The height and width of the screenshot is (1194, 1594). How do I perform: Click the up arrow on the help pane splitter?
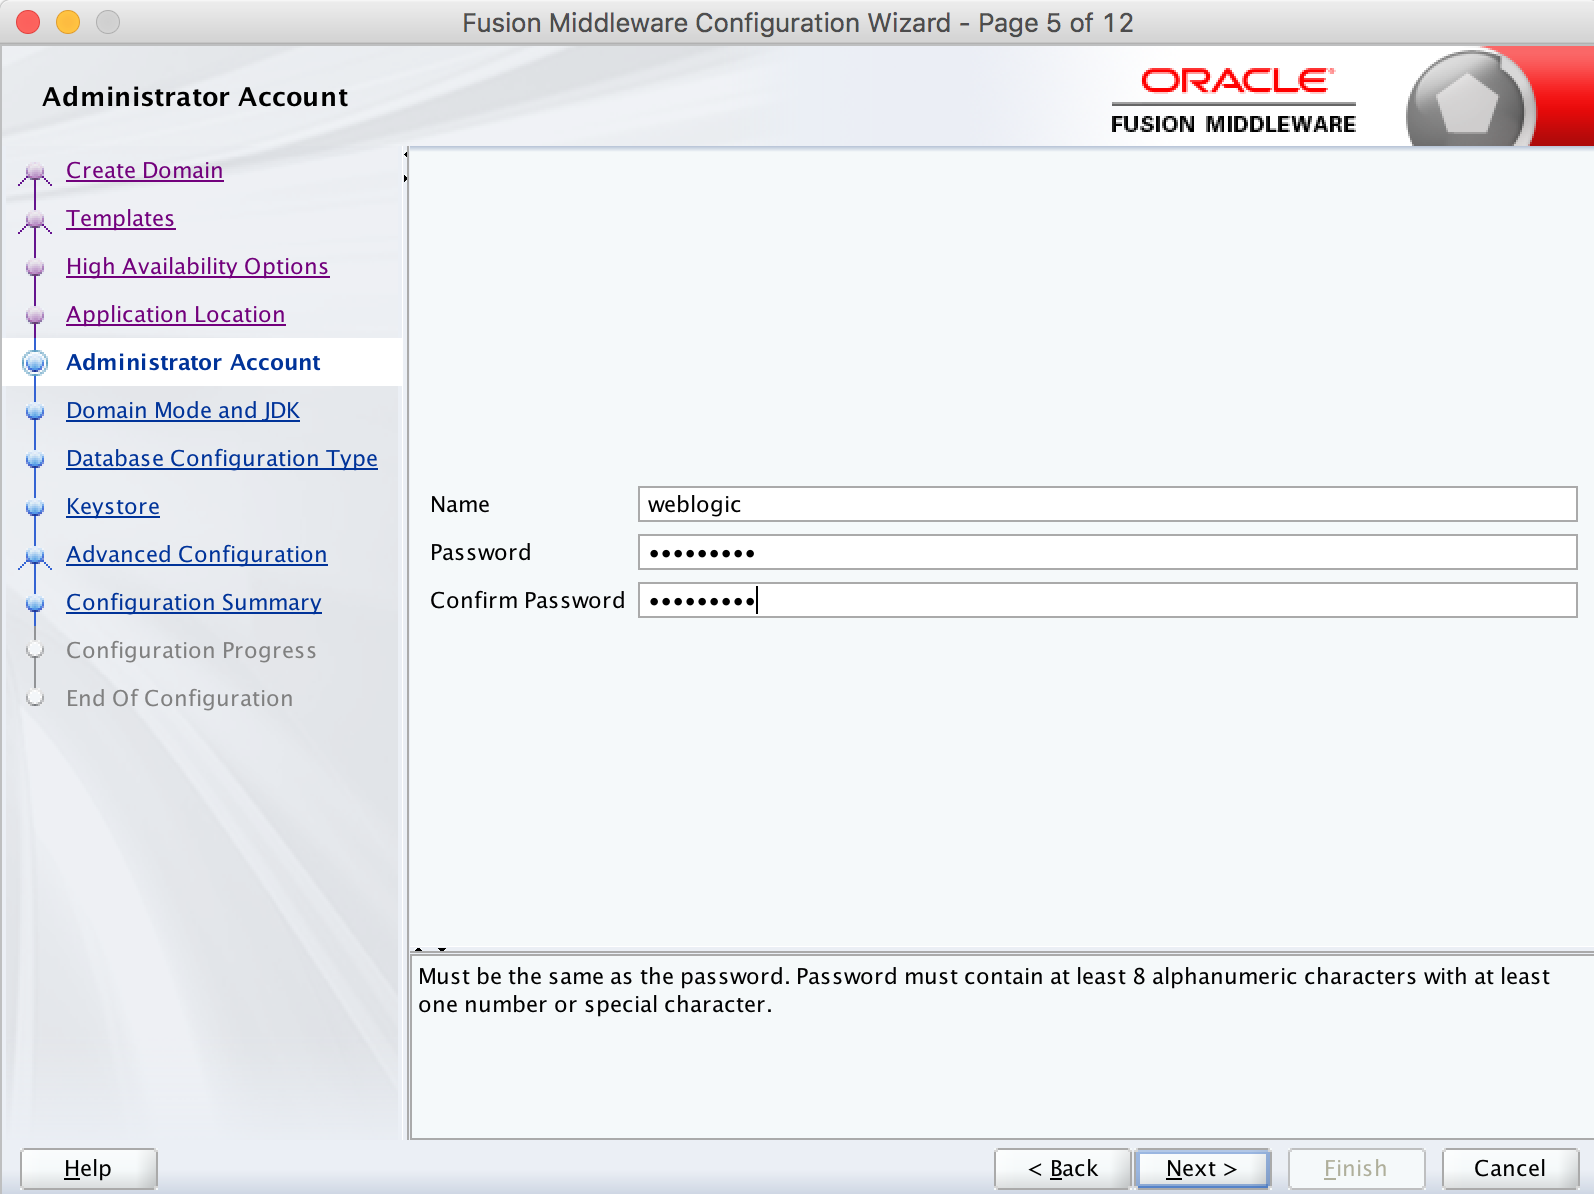point(419,949)
